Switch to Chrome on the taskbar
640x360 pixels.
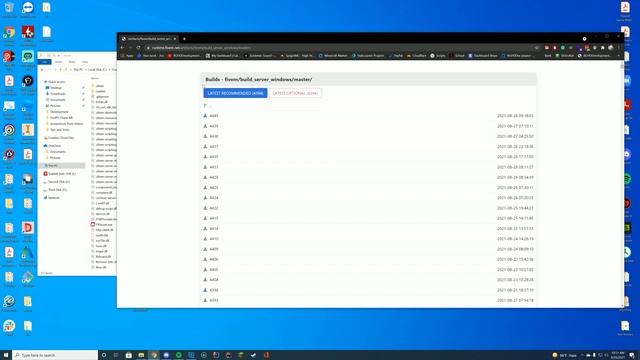coord(154,355)
